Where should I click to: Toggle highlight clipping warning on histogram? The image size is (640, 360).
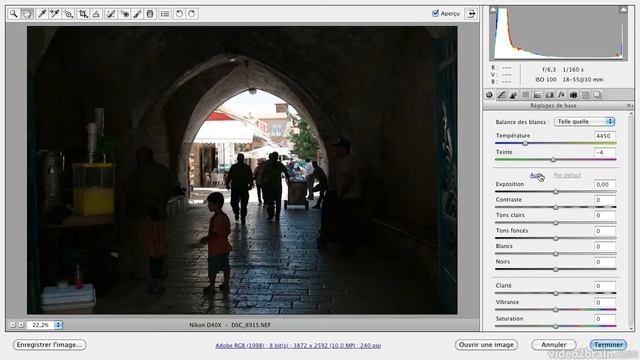[623, 10]
